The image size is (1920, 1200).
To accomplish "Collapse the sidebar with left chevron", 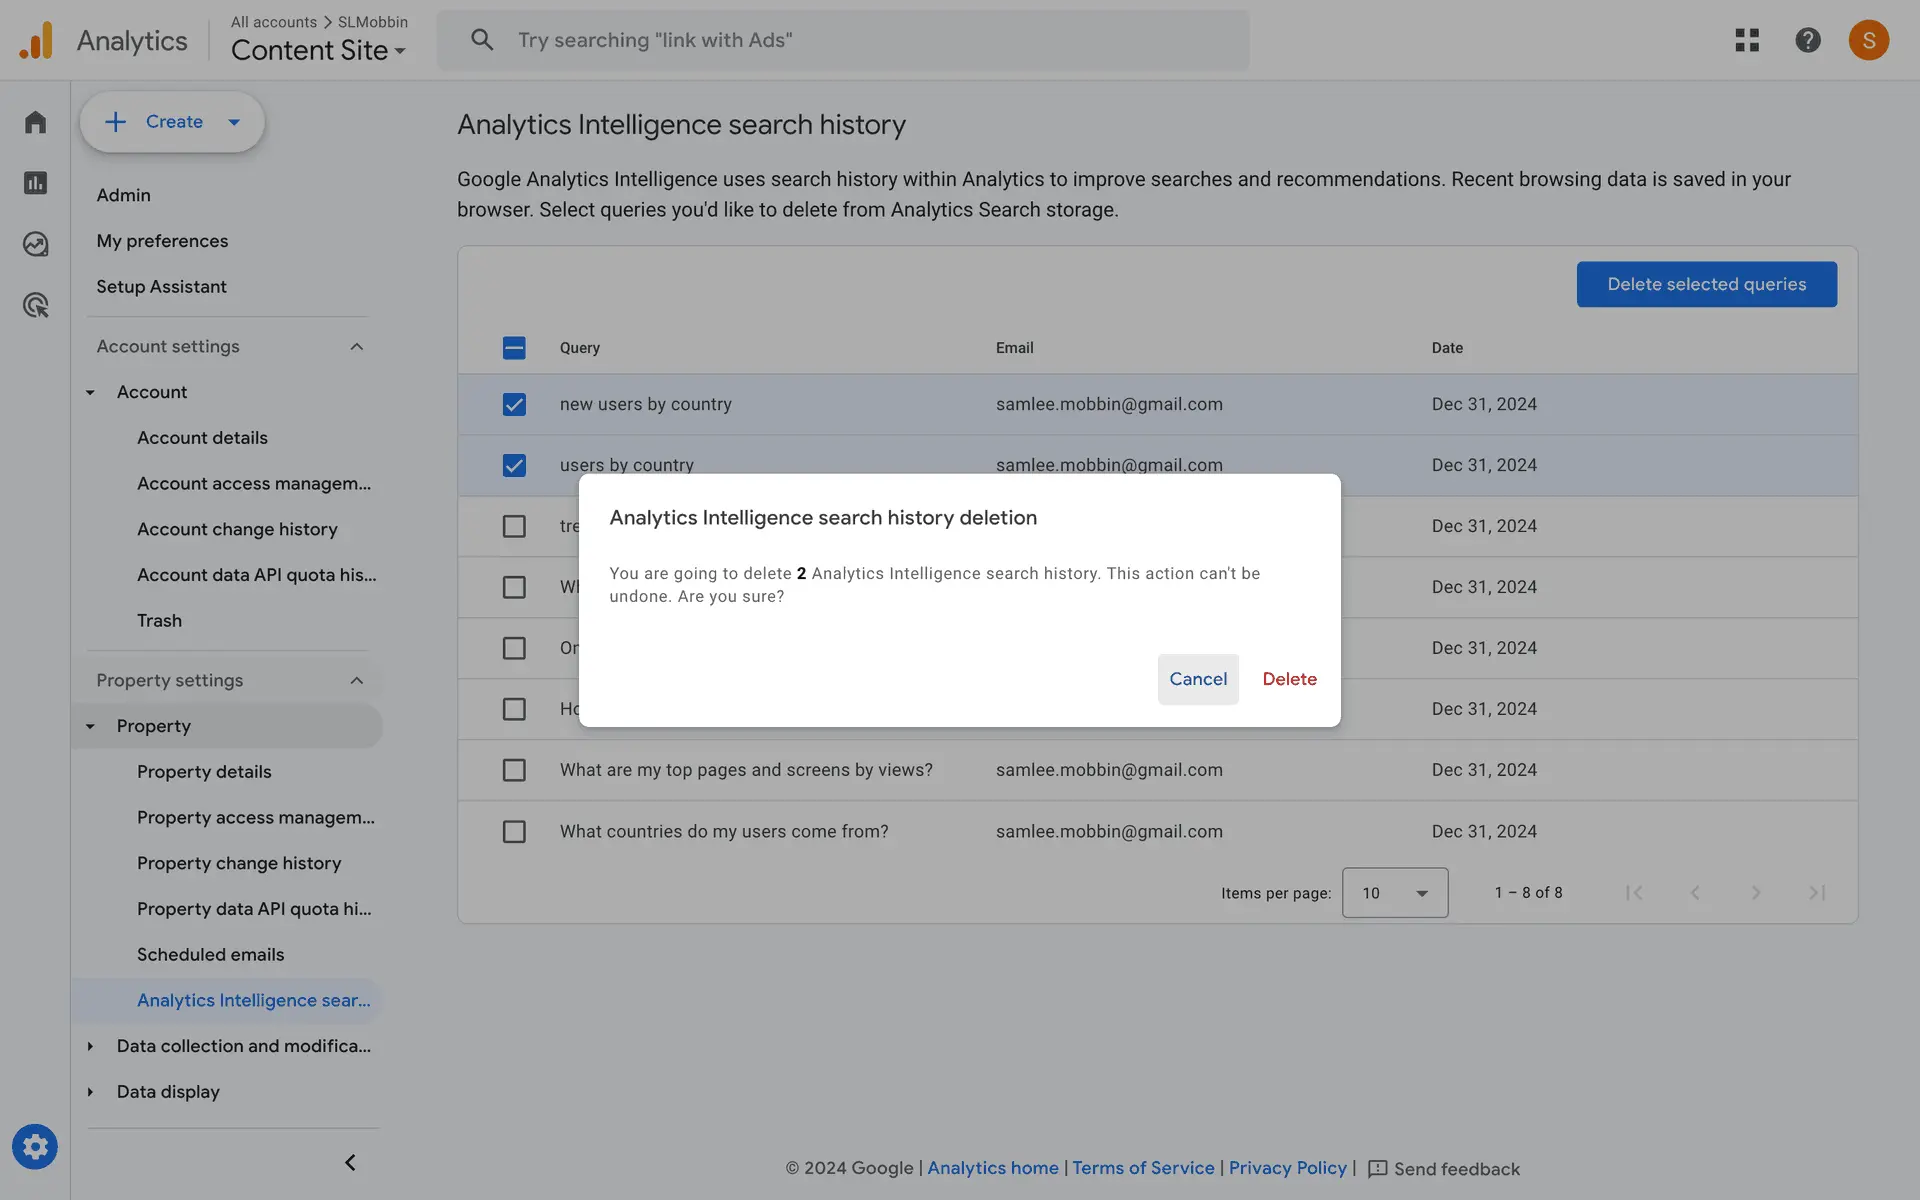I will point(350,1162).
